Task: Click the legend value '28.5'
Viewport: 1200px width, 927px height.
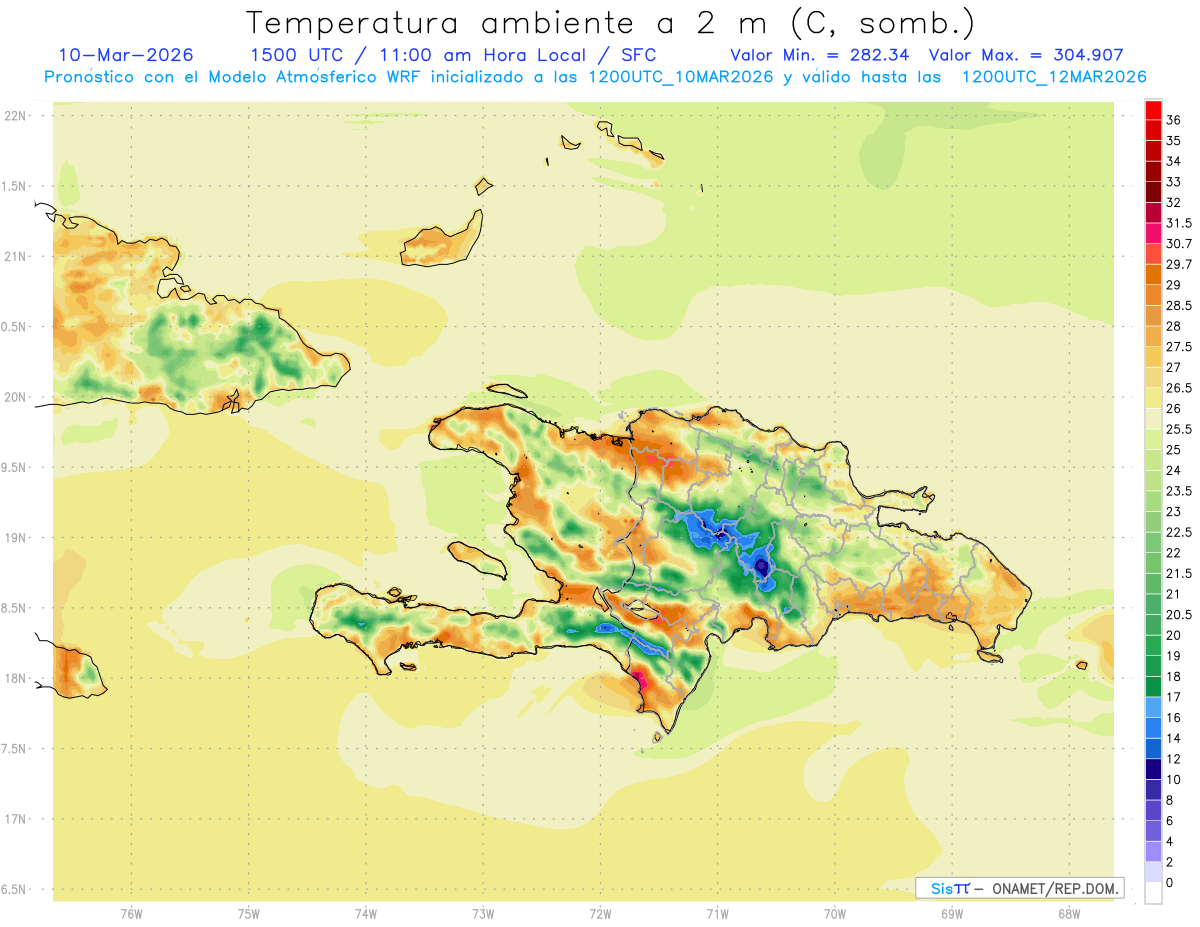Action: (1179, 305)
